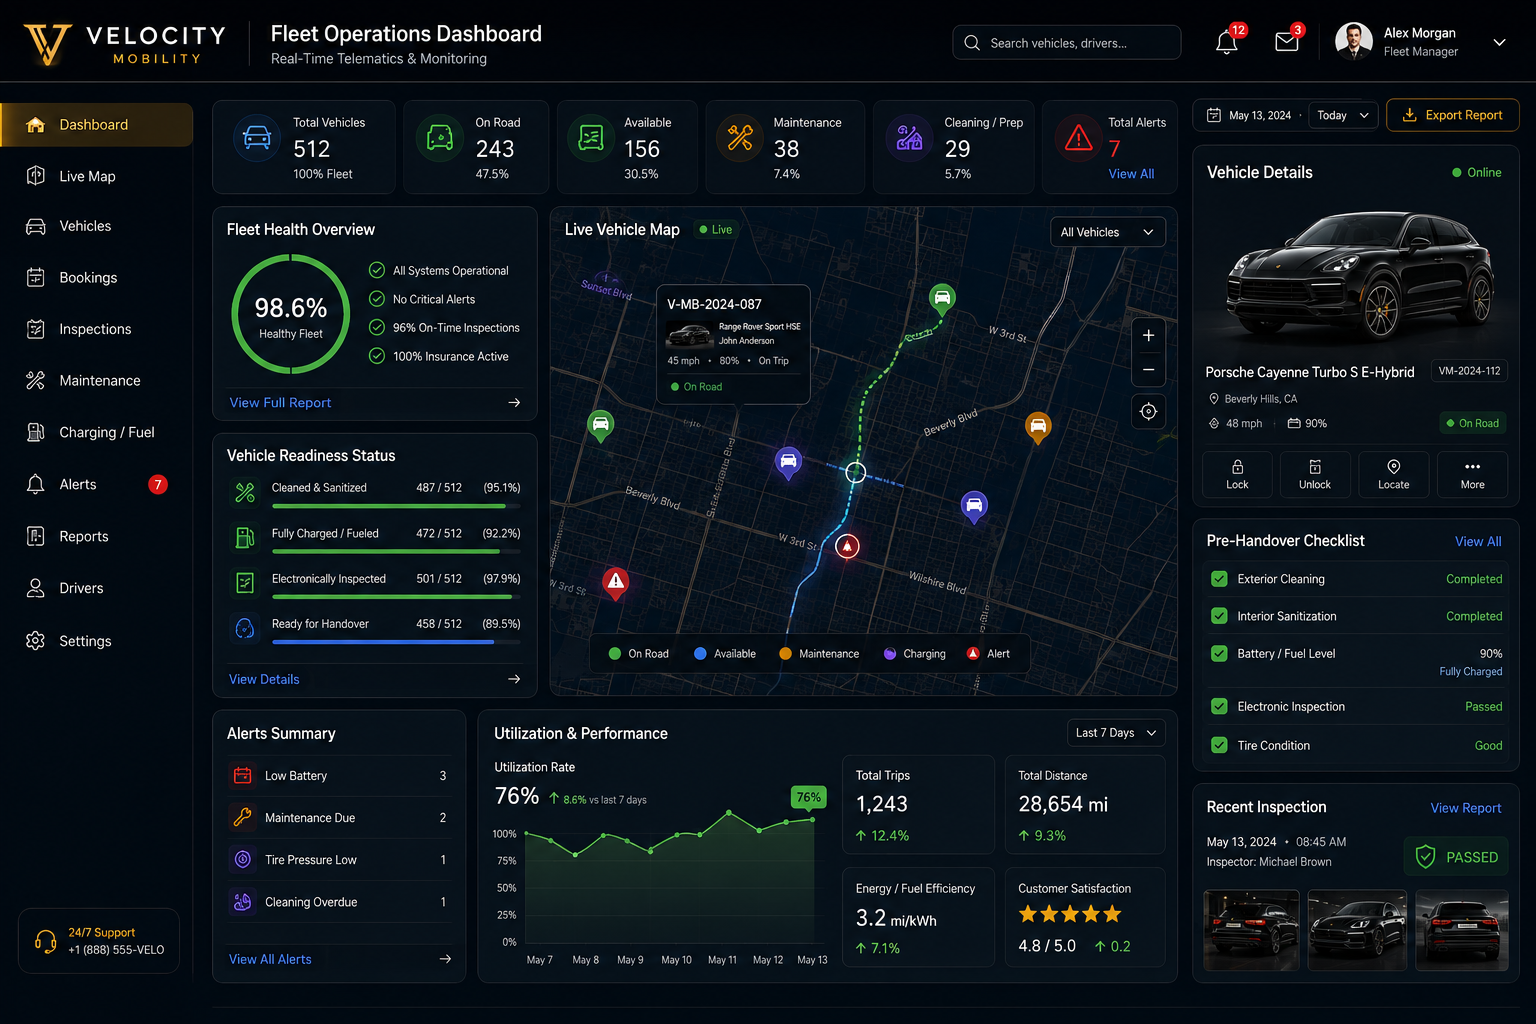Lock the Porsche Cayenne vehicle

[1237, 474]
